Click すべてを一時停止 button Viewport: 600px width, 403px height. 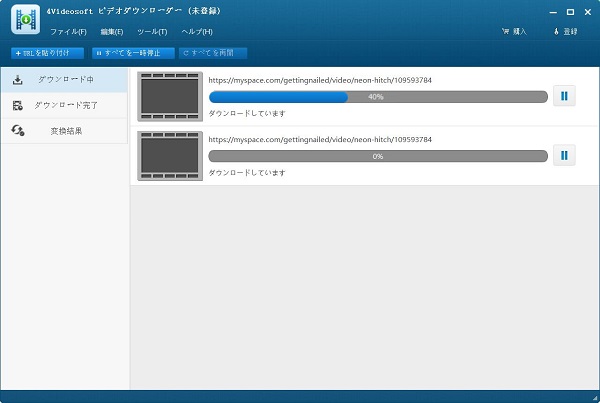click(133, 53)
